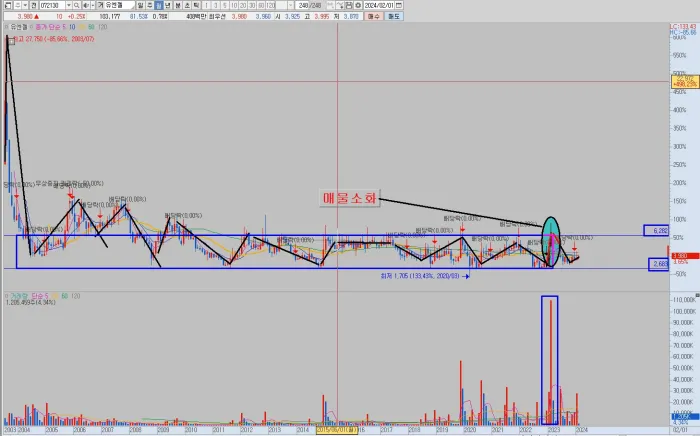Click the blue volume tag on volume axis
Screen dimensions: 700x436
pos(685,417)
